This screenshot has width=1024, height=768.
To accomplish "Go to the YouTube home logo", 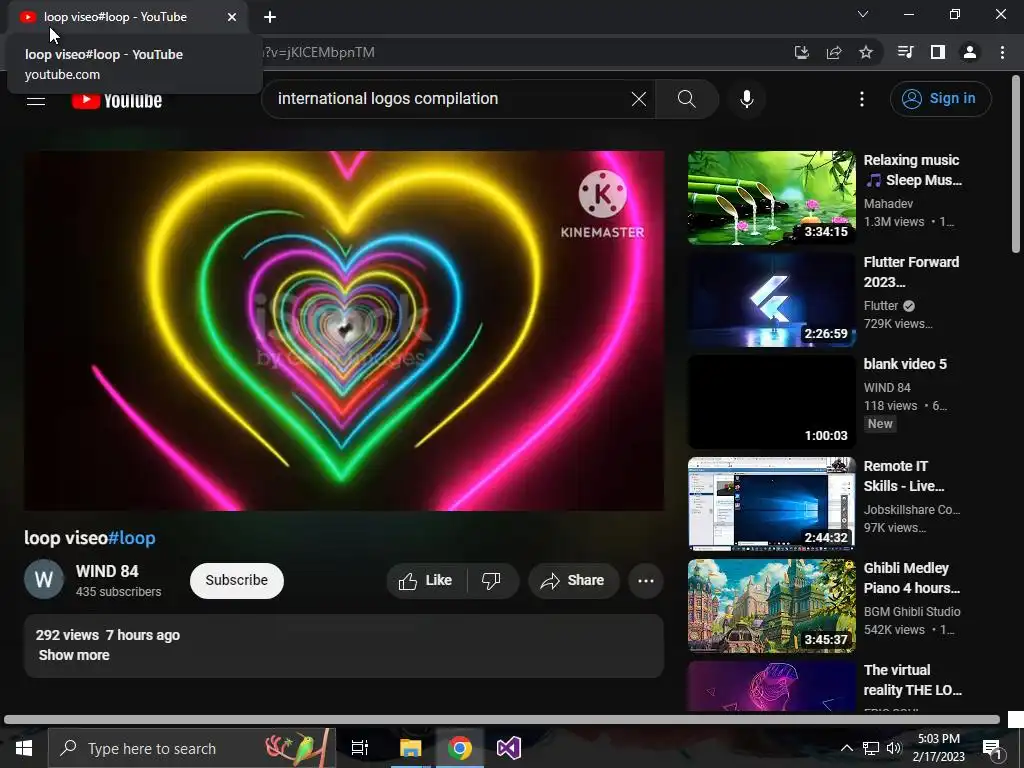I will [x=117, y=100].
